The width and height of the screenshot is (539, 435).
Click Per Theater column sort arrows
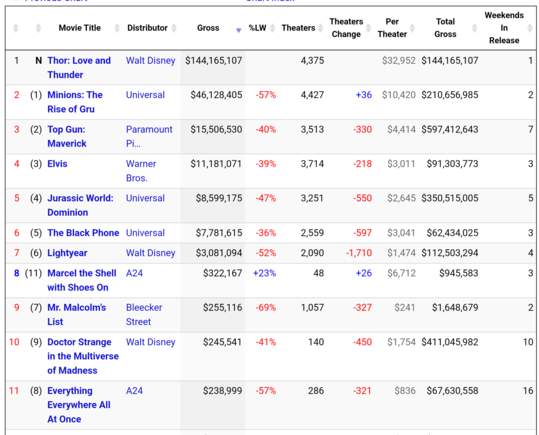412,28
